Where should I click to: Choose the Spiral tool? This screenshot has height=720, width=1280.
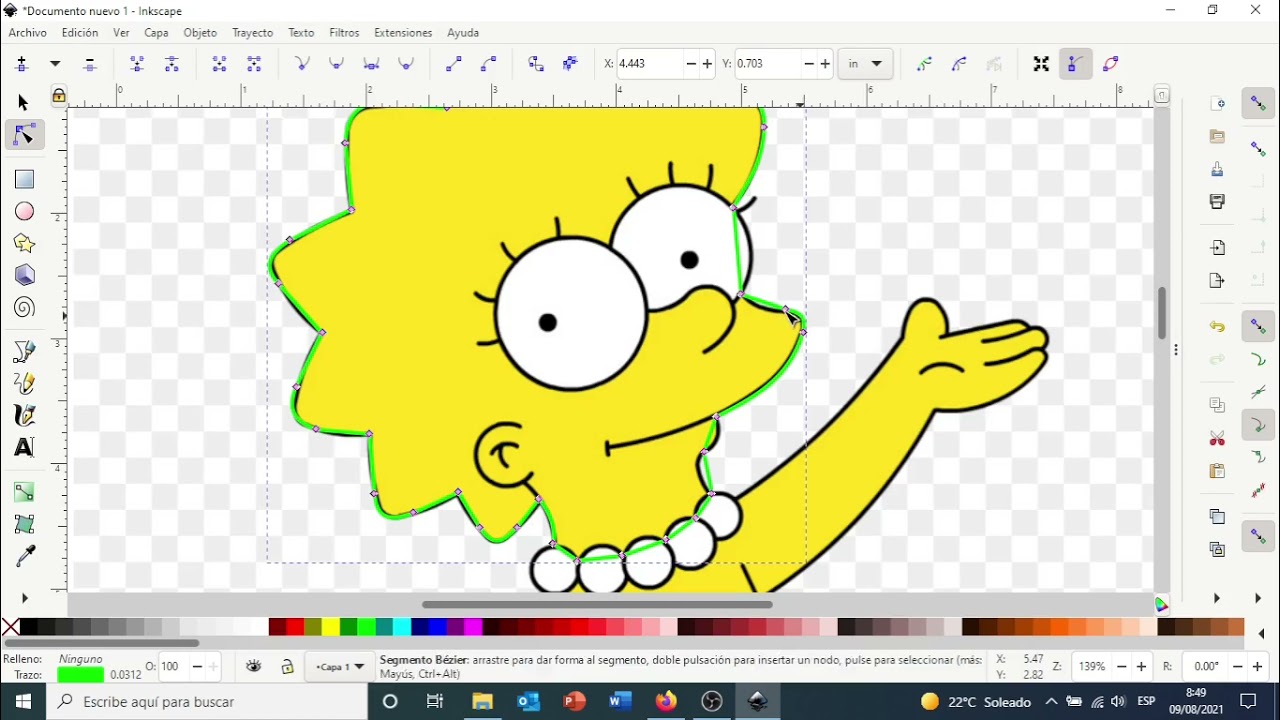pyautogui.click(x=24, y=307)
